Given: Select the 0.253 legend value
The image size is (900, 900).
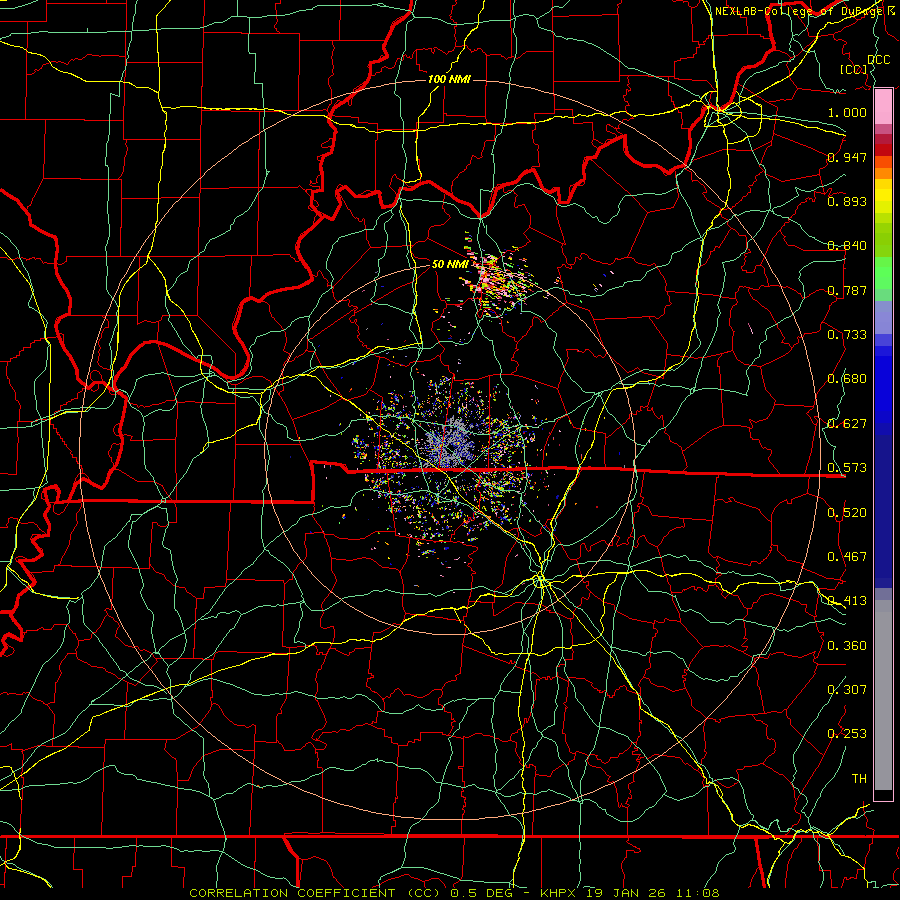Looking at the screenshot, I should click(x=847, y=734).
